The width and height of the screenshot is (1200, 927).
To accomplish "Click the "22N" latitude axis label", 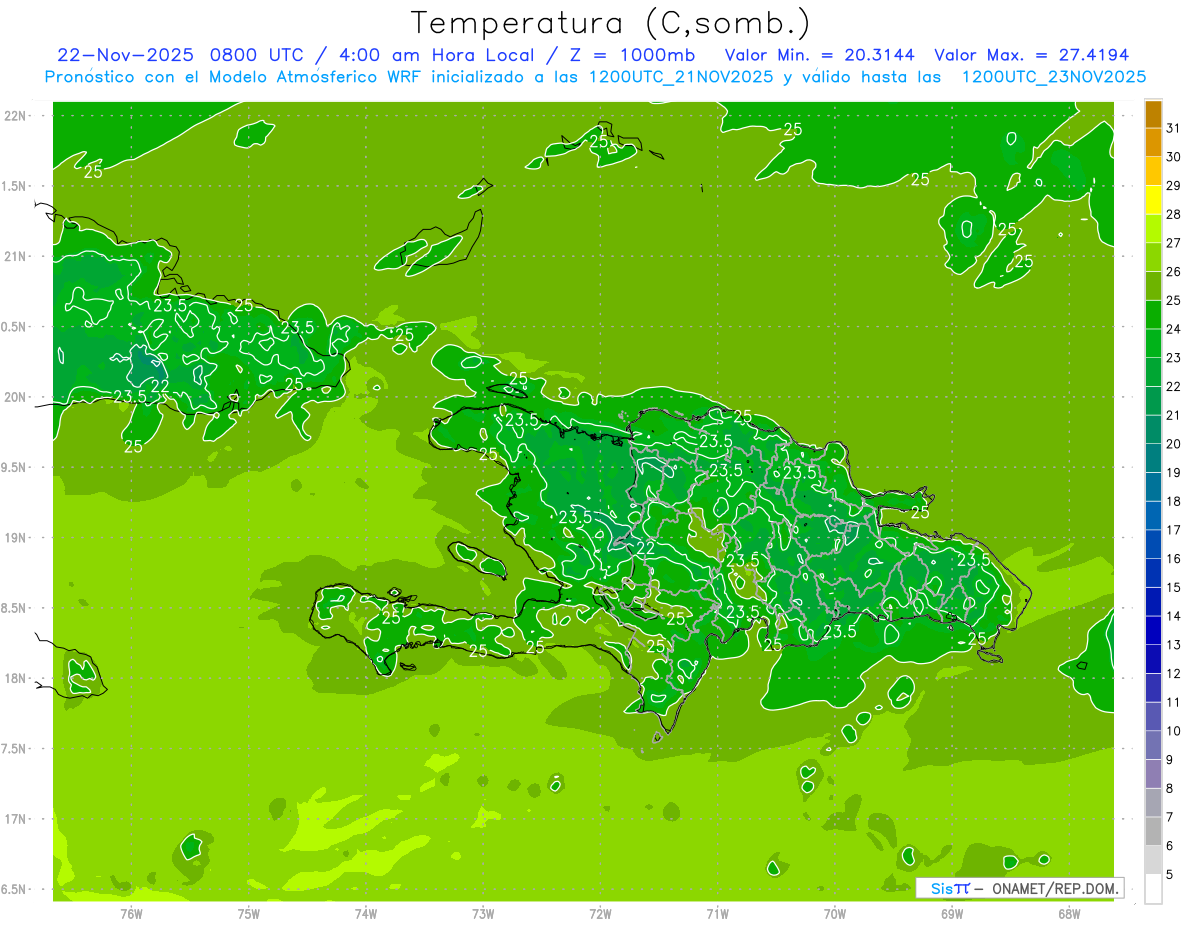I will click(x=16, y=116).
